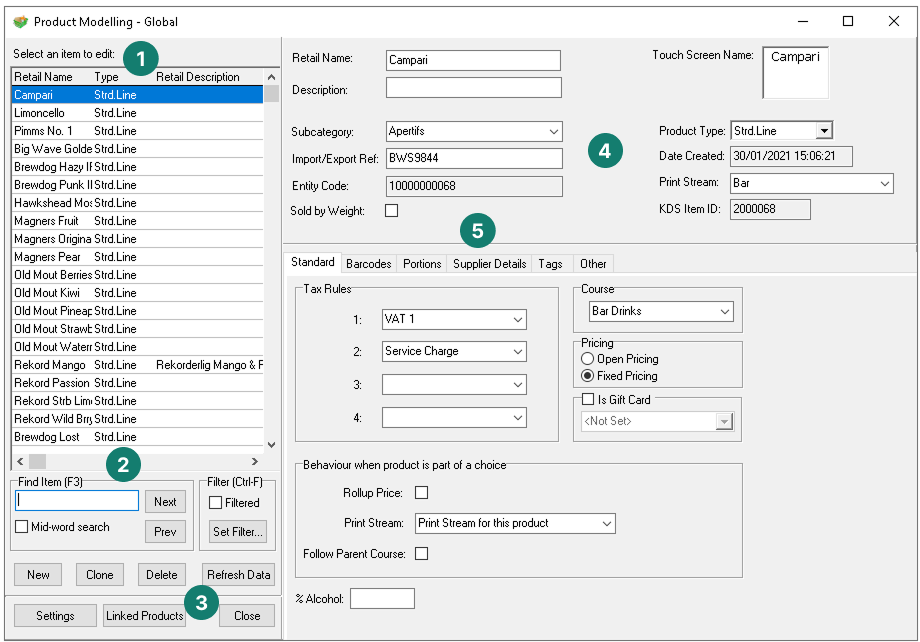The width and height of the screenshot is (920, 642).
Task: Open the Supplier Details tab
Action: pyautogui.click(x=489, y=264)
